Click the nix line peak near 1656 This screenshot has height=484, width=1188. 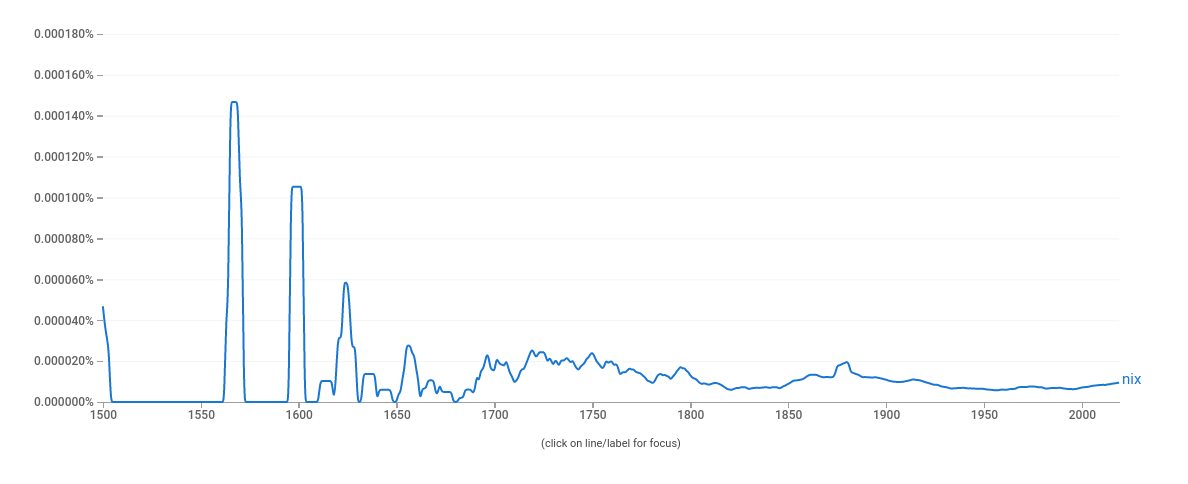click(x=408, y=346)
